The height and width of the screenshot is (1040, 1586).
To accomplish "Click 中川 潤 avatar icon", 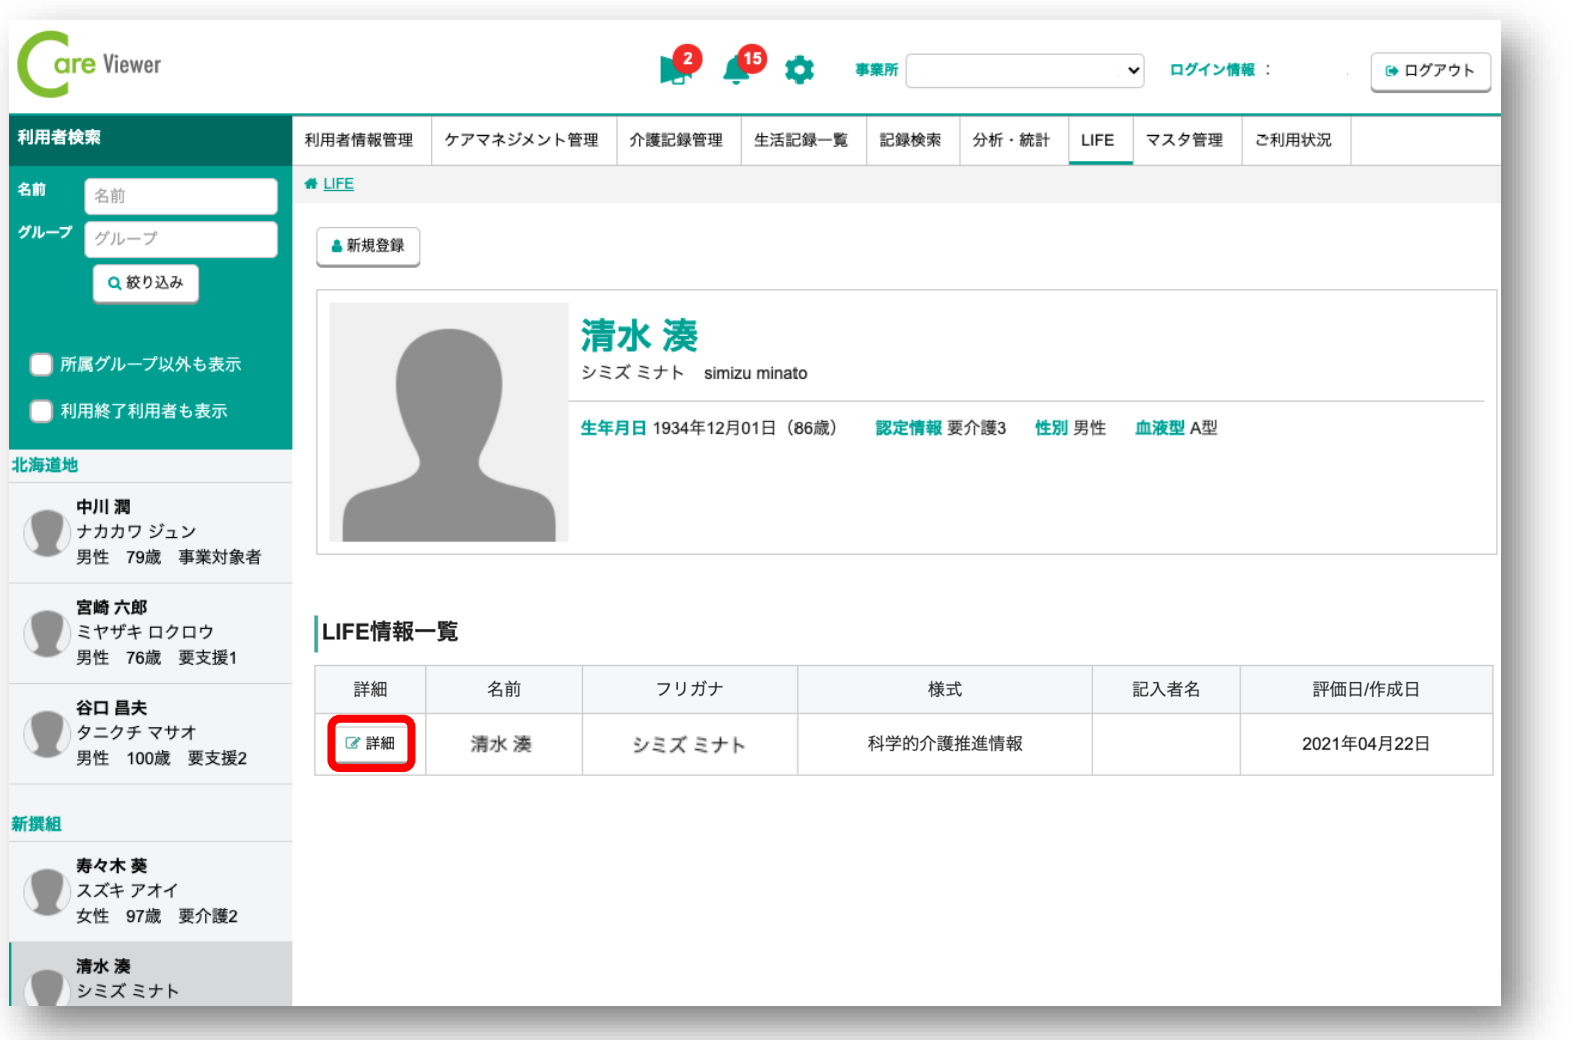I will (x=46, y=532).
